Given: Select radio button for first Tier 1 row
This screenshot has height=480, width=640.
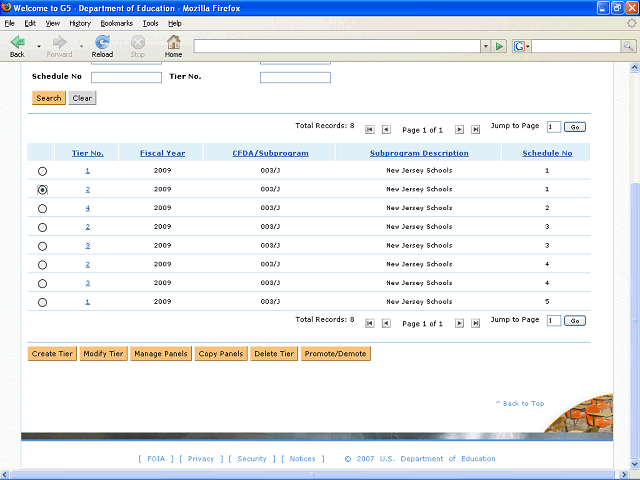Looking at the screenshot, I should pos(42,171).
